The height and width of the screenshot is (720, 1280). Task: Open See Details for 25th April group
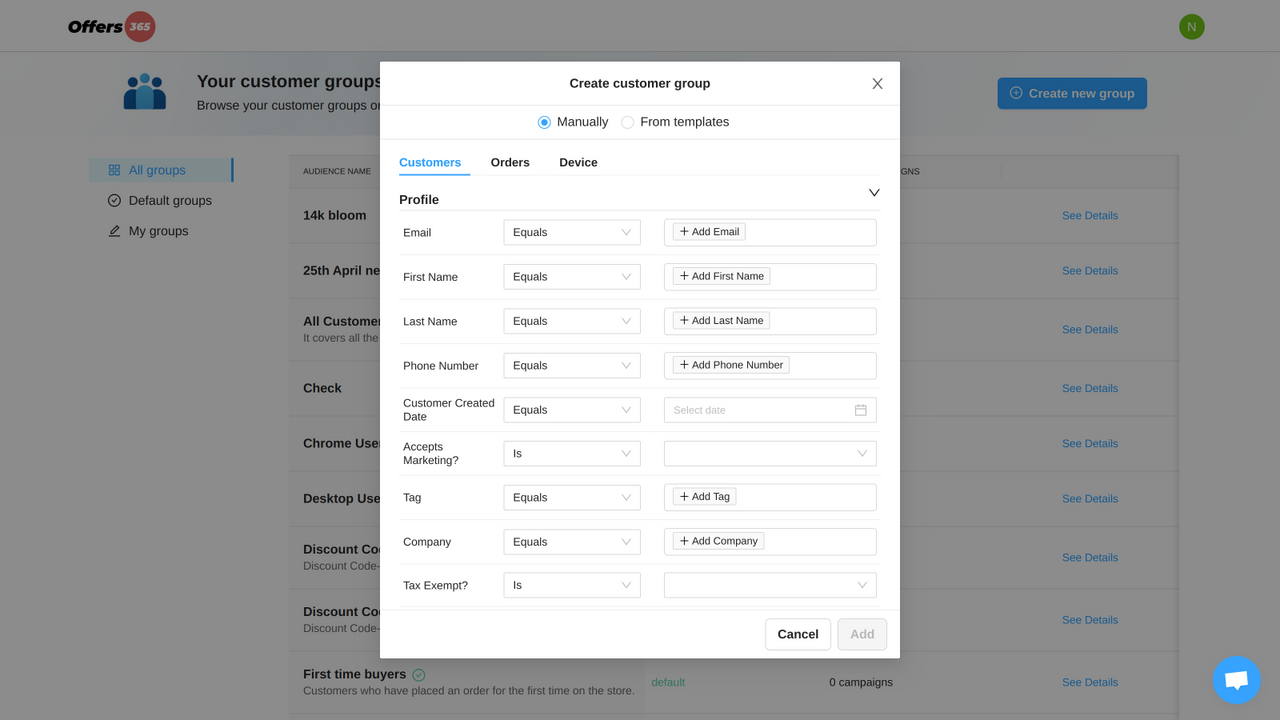click(x=1090, y=271)
